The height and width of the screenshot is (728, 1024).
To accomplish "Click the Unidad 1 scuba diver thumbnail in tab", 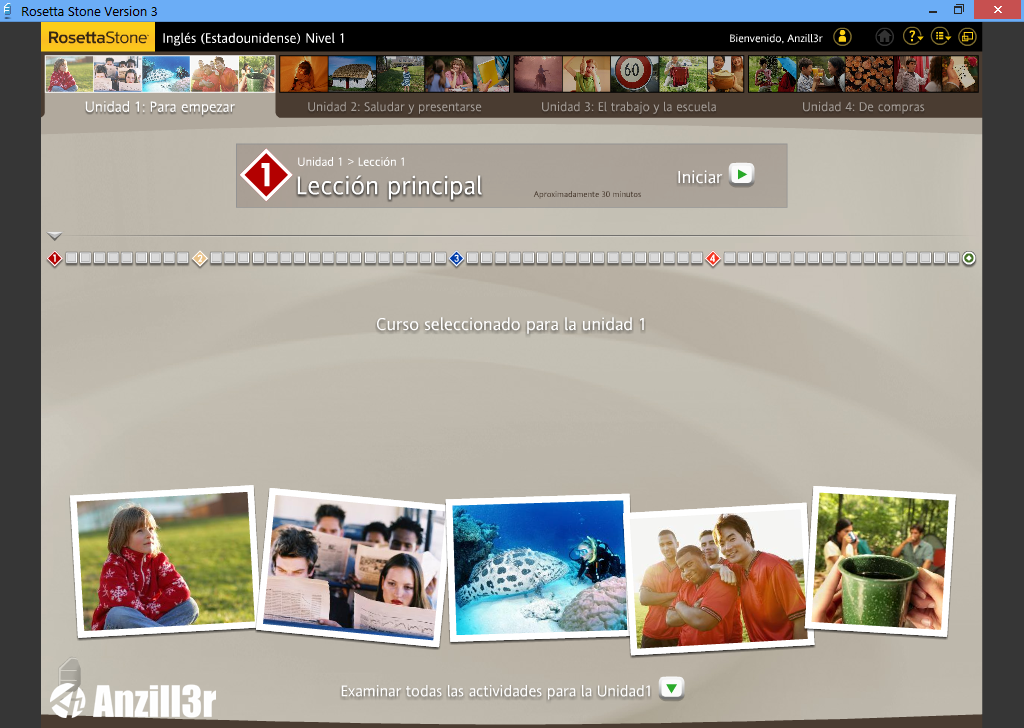I will (x=166, y=74).
